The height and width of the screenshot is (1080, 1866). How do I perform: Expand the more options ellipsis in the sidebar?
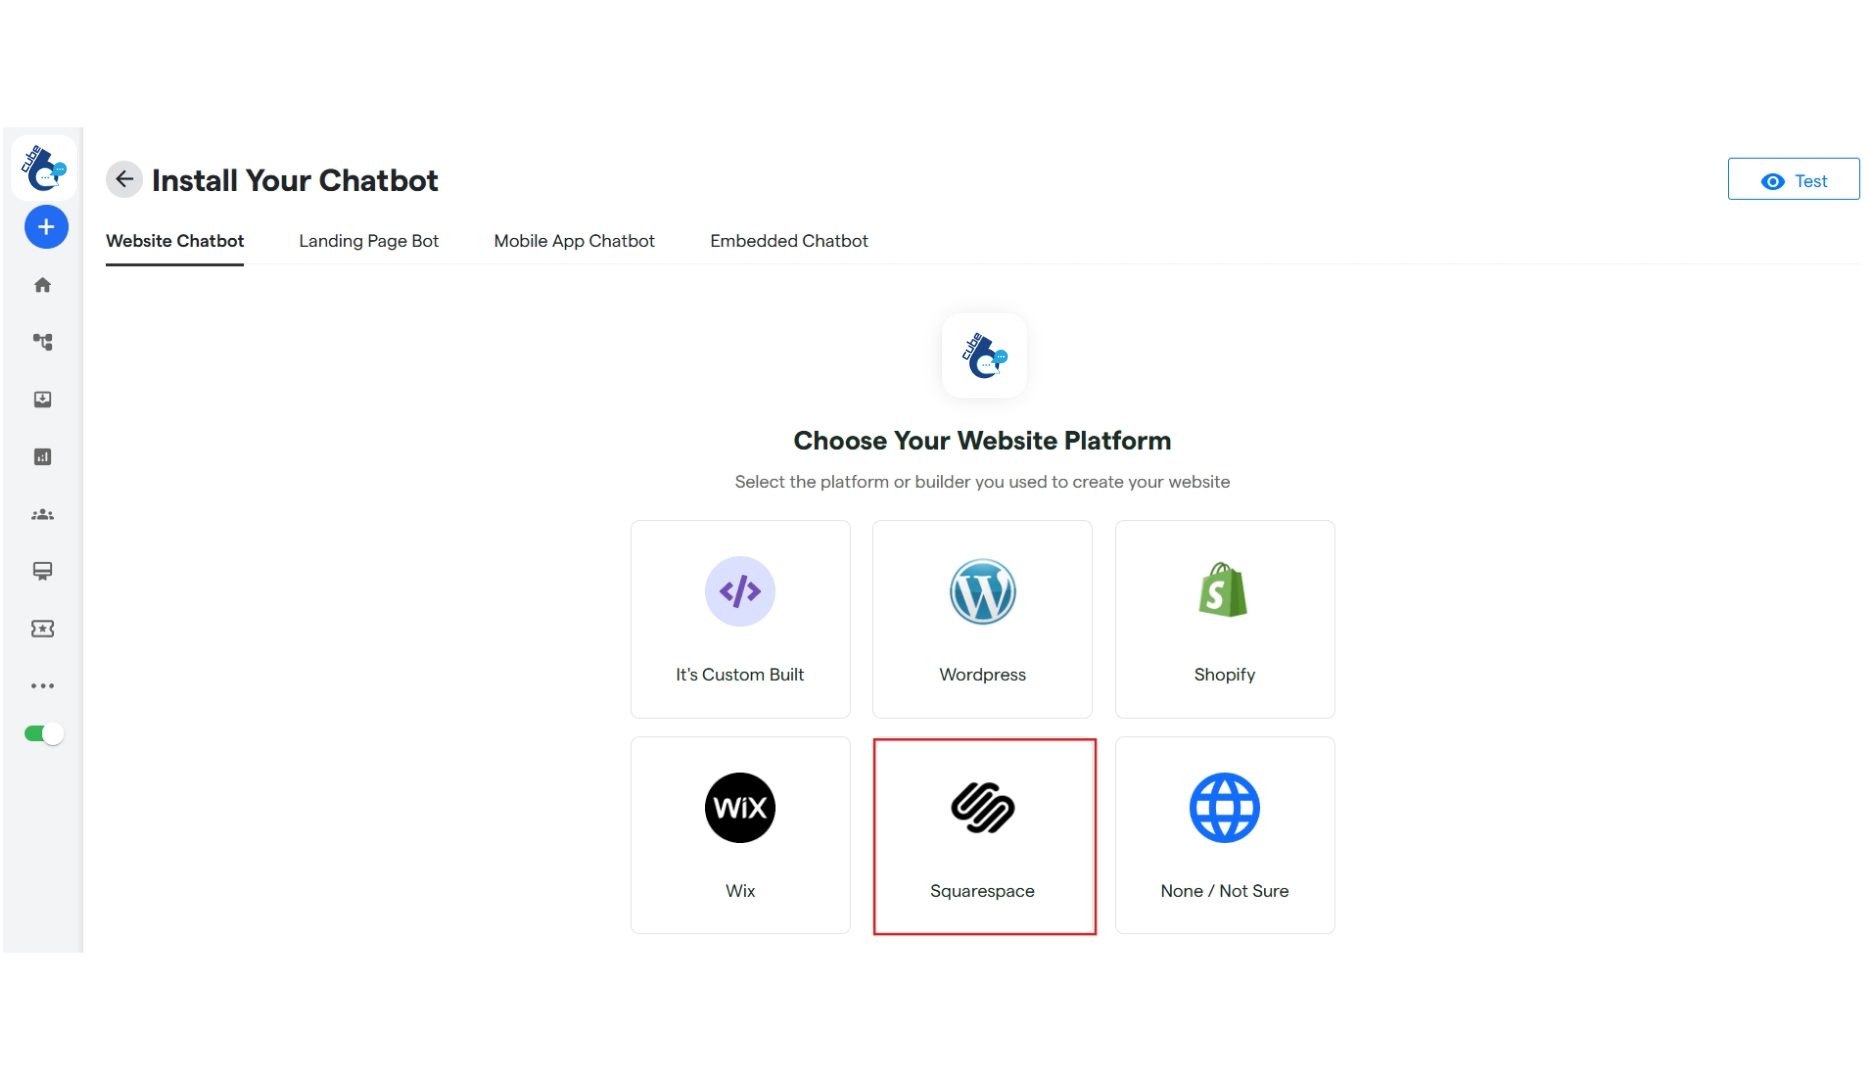click(x=42, y=685)
